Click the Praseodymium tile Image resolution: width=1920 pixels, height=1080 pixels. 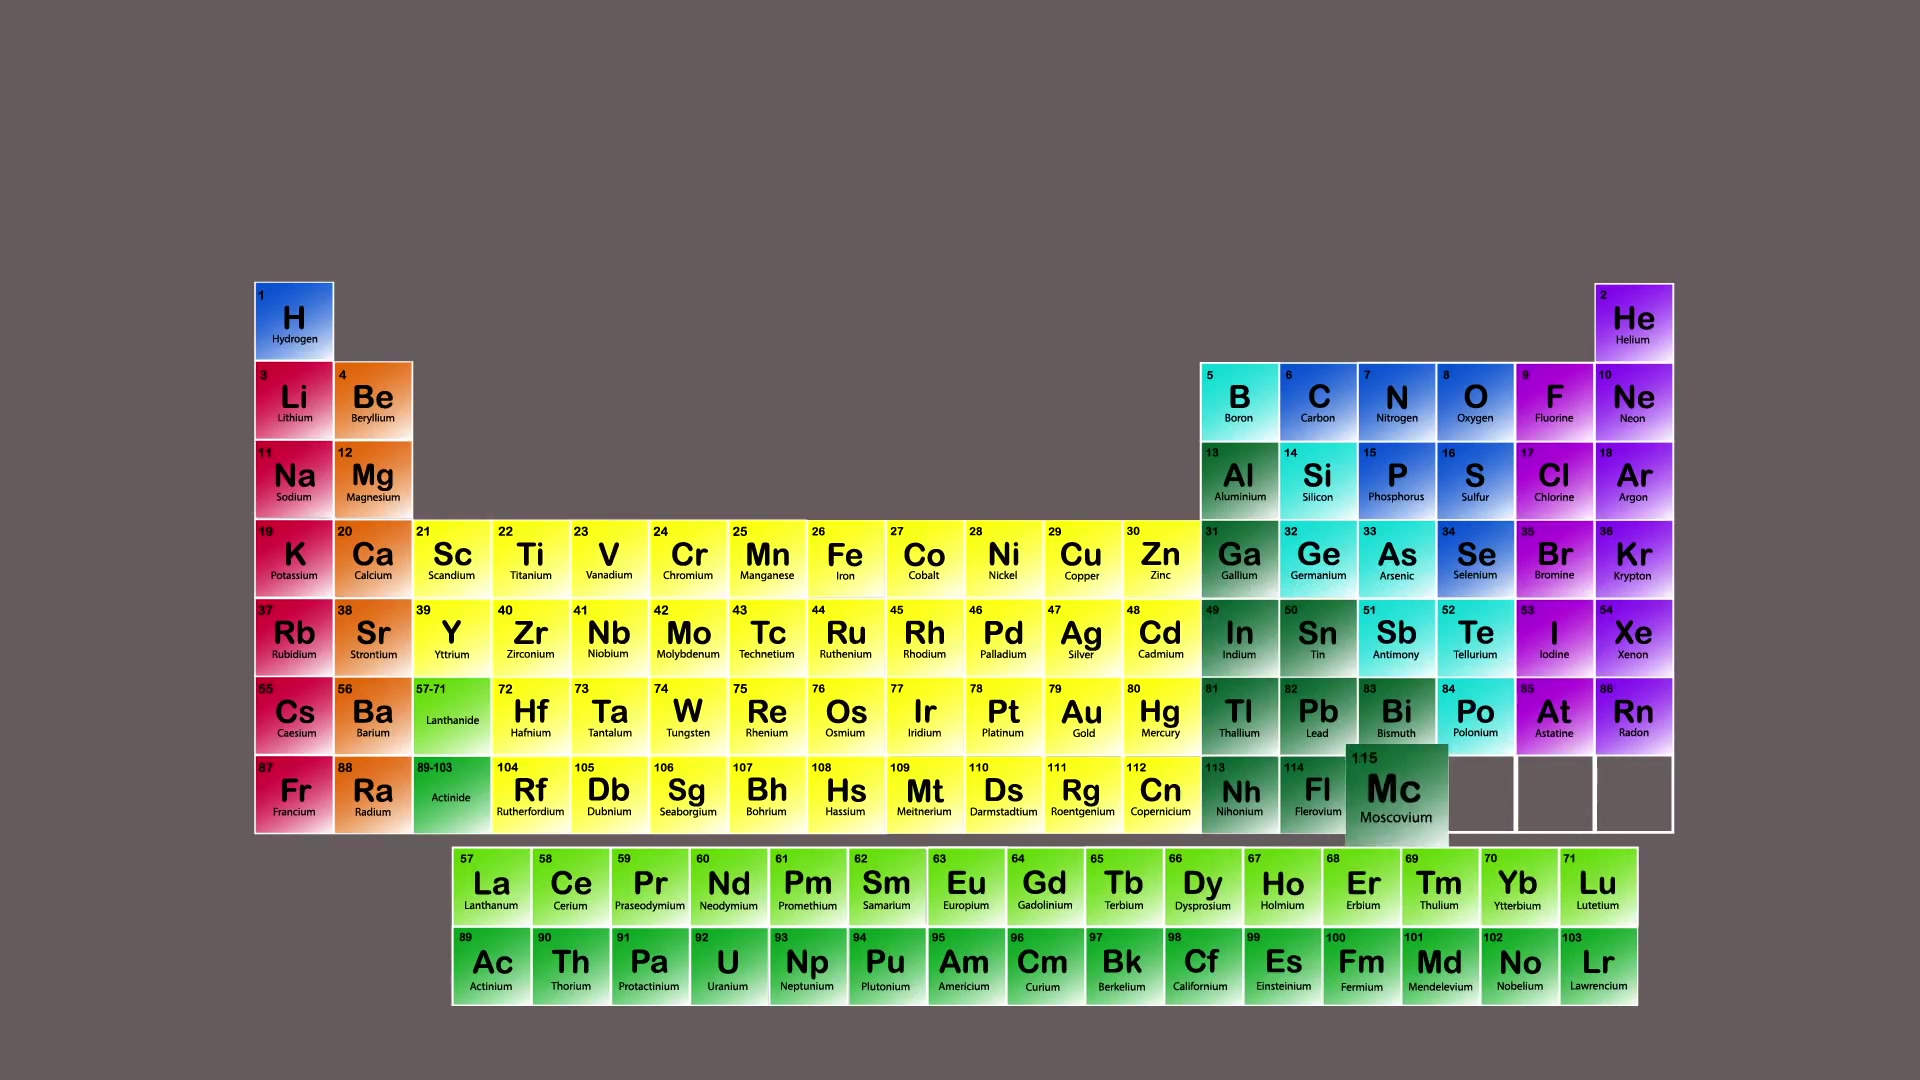coord(650,886)
